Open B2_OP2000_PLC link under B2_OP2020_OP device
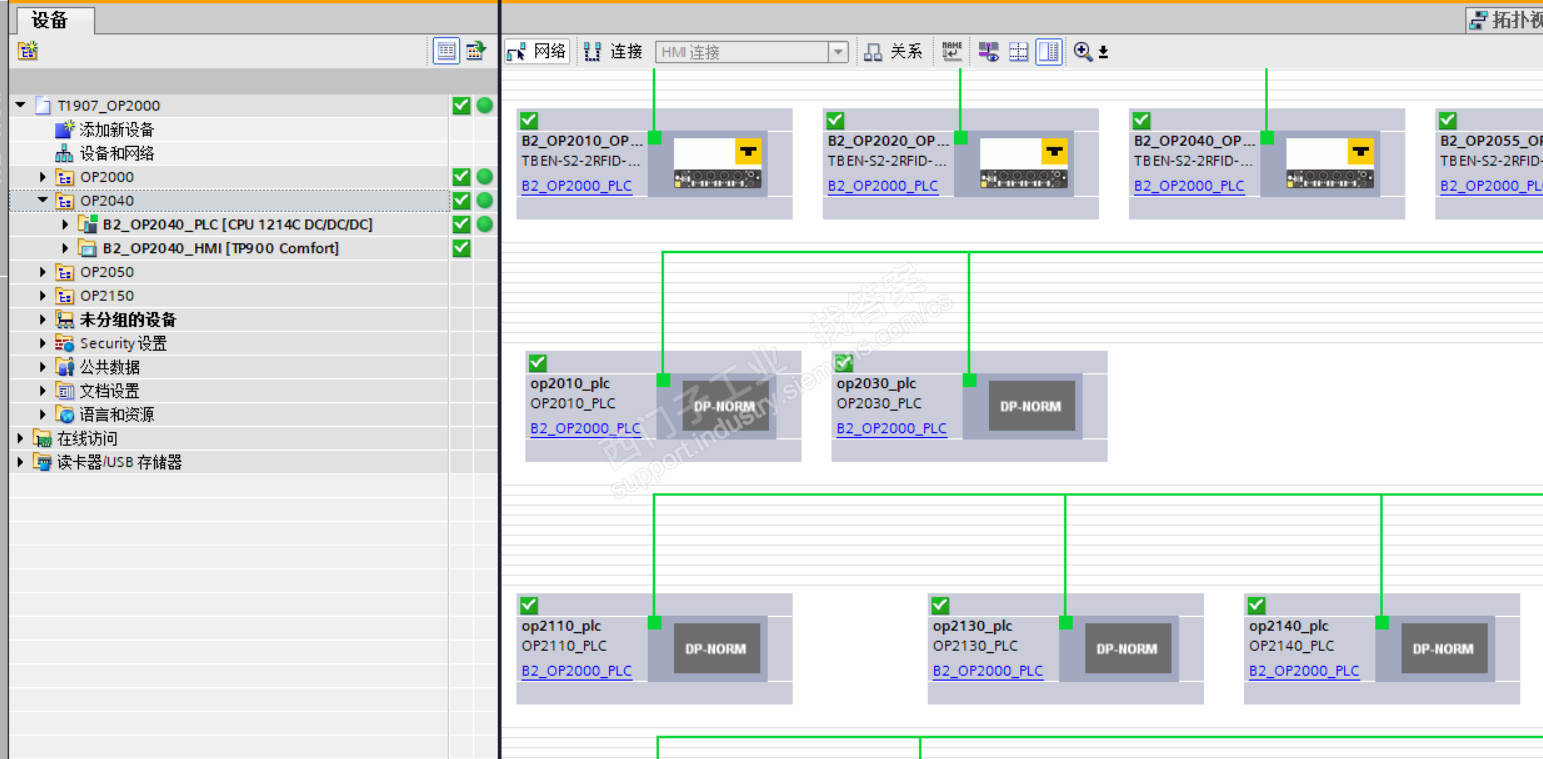 coord(883,186)
